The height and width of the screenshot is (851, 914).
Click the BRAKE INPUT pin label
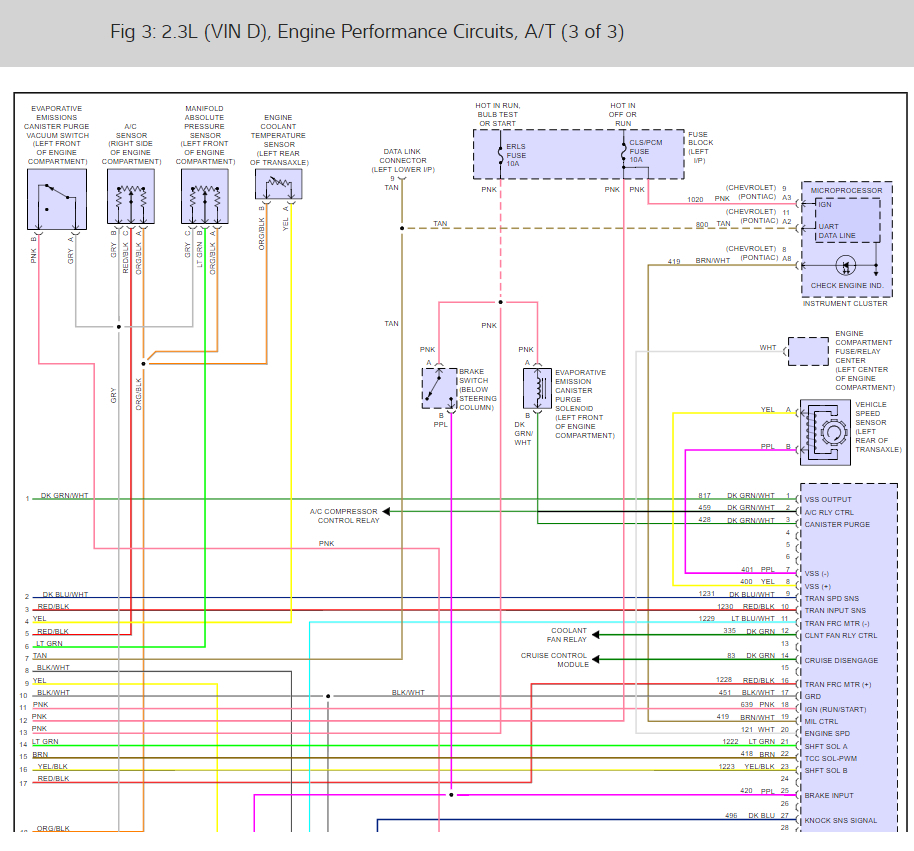tap(829, 795)
